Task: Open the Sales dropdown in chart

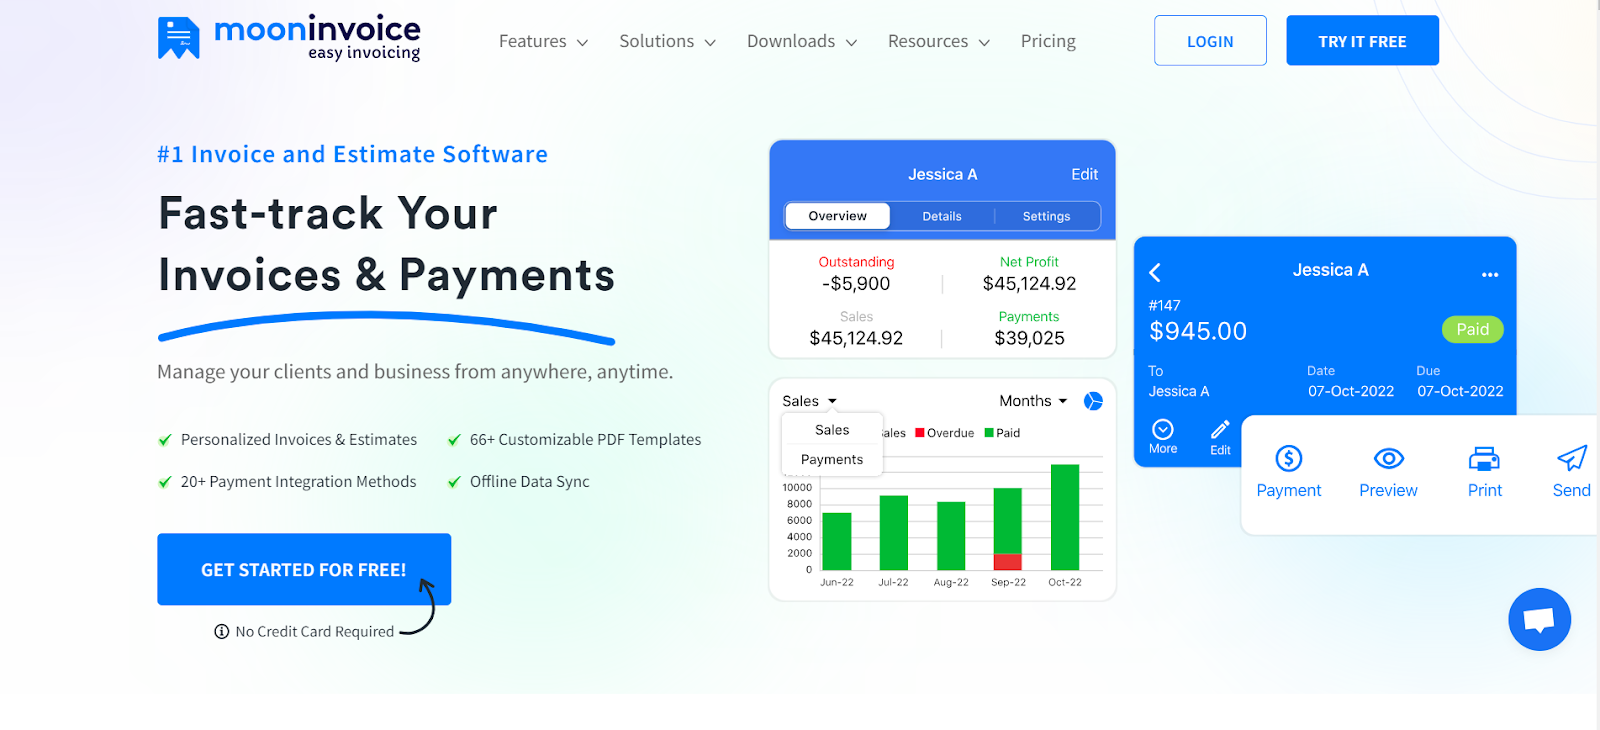Action: click(x=810, y=401)
